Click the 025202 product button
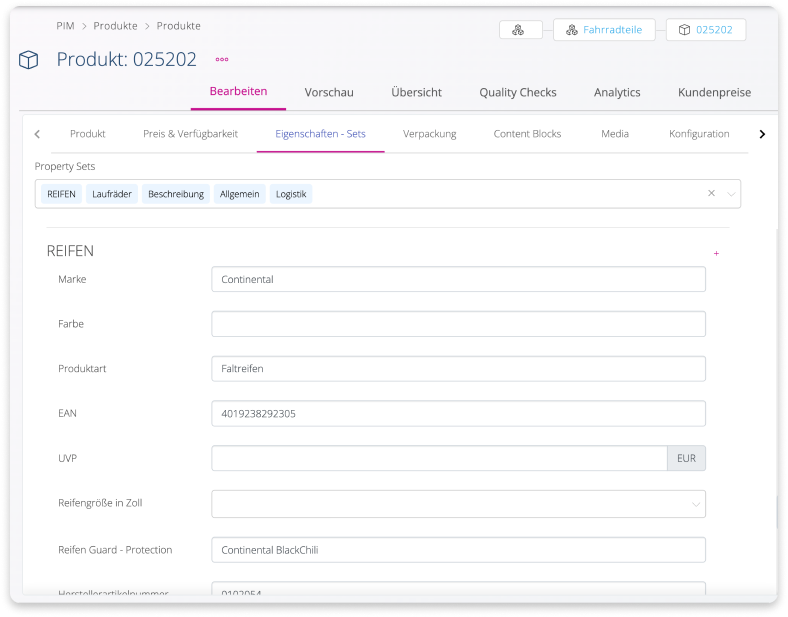Viewport: 788px width, 617px height. 705,30
